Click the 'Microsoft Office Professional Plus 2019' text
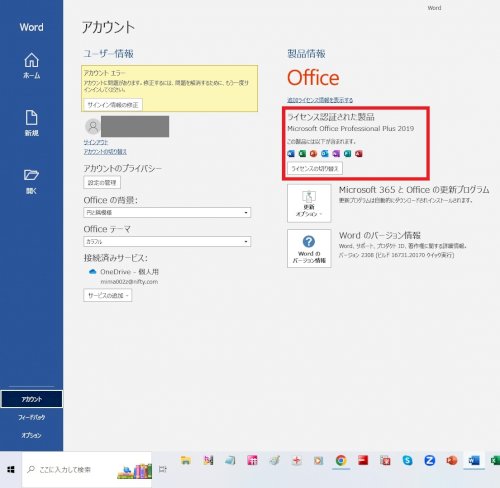 [x=350, y=128]
